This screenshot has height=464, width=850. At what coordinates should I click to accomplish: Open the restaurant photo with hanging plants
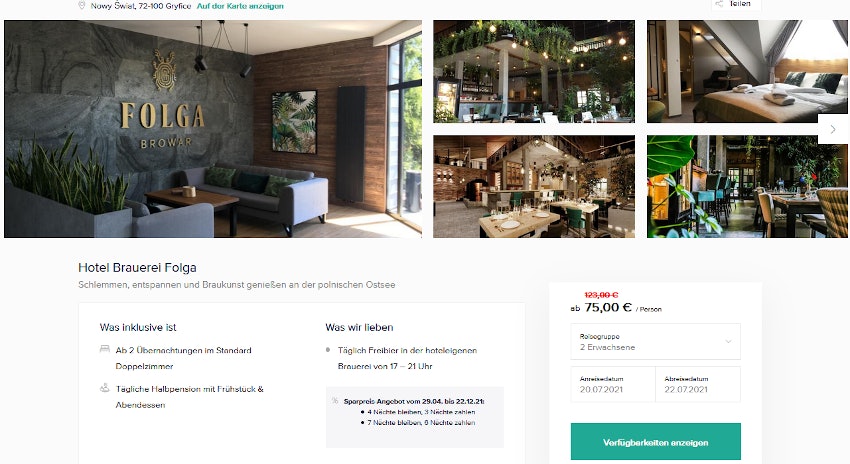click(x=534, y=72)
